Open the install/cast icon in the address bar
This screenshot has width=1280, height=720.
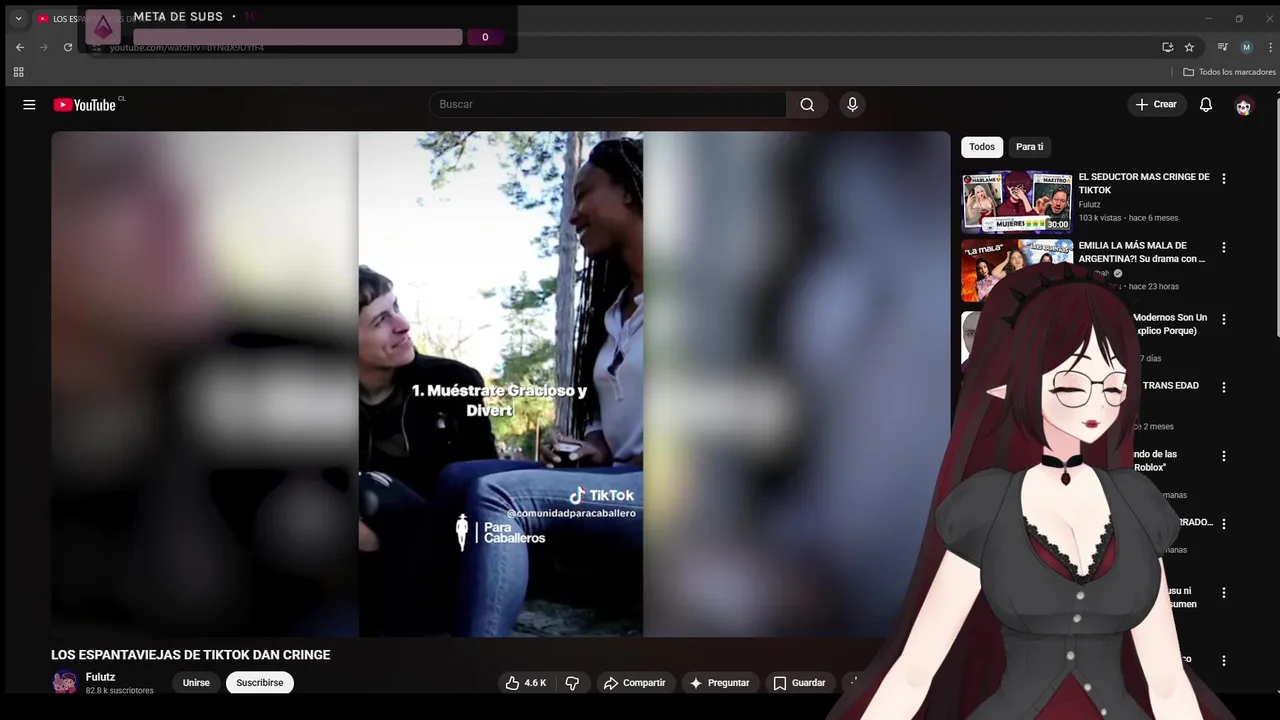(1167, 47)
